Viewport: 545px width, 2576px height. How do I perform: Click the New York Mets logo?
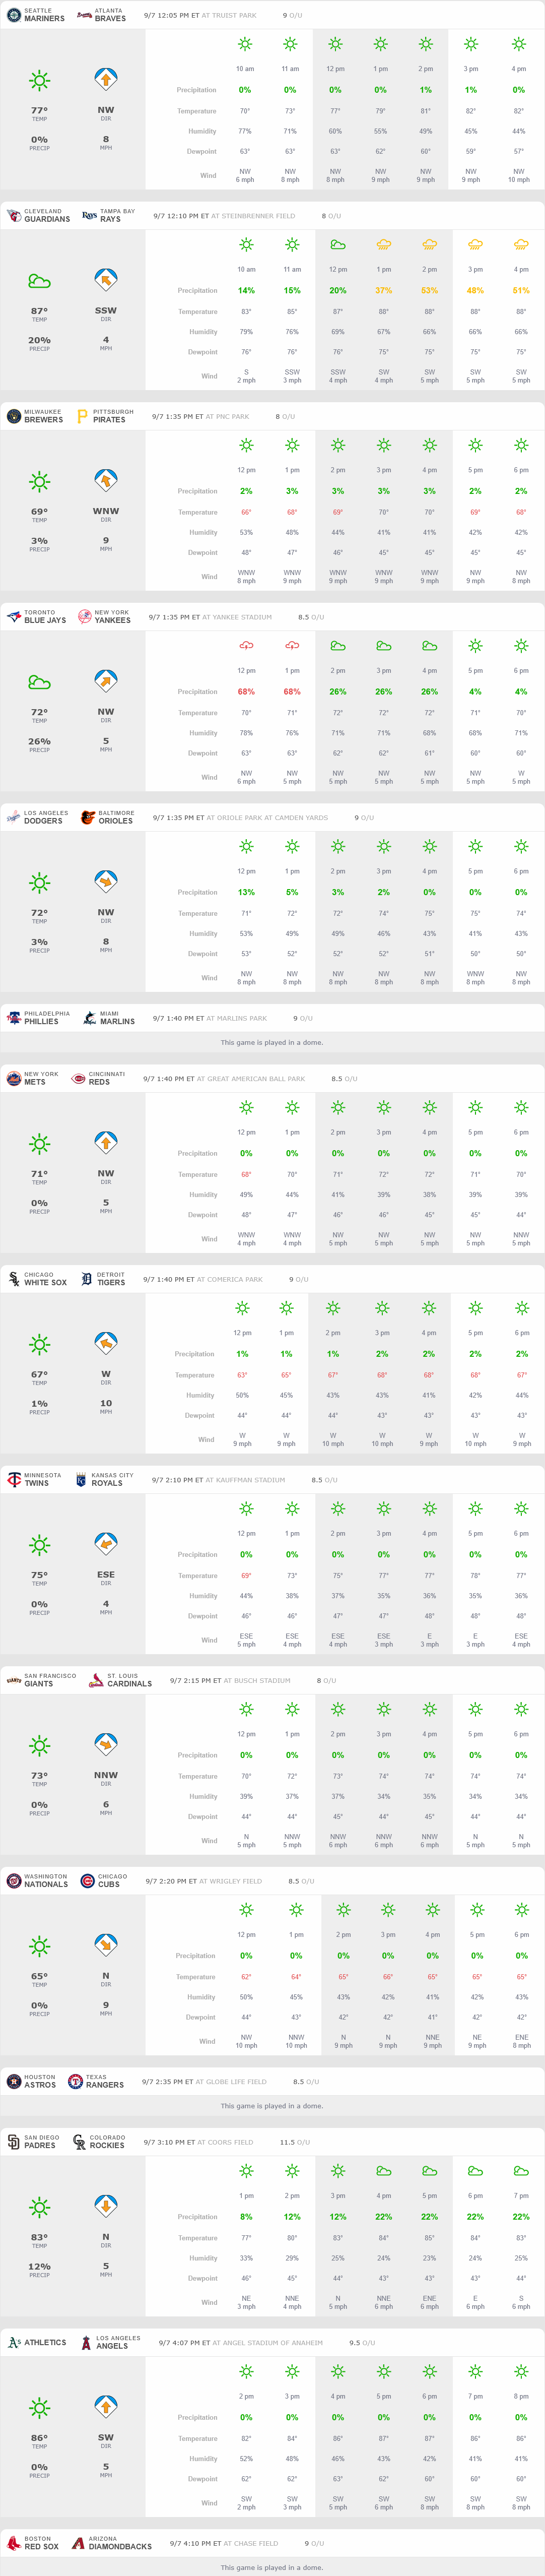pos(14,1079)
